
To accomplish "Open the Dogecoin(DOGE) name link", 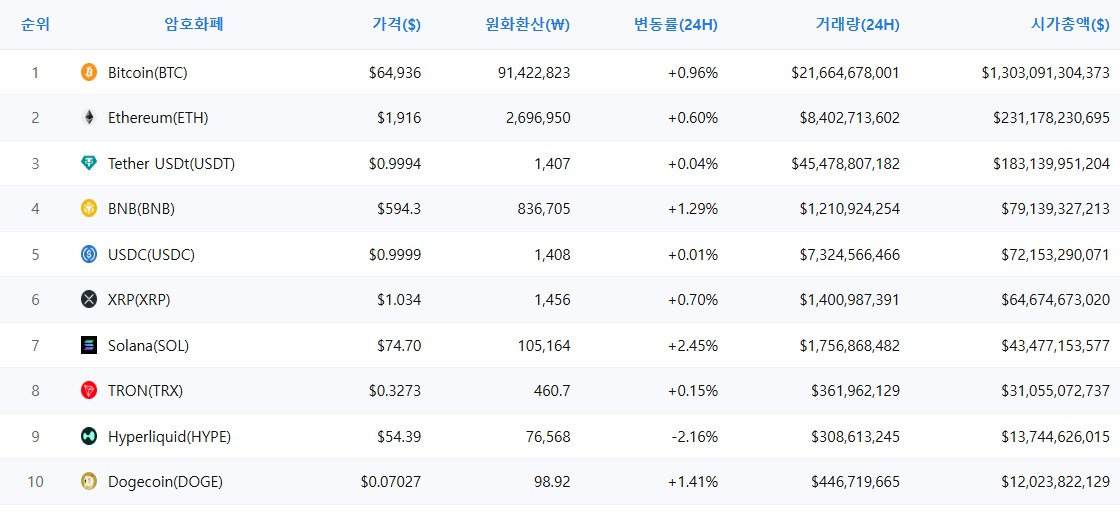I will (x=166, y=483).
